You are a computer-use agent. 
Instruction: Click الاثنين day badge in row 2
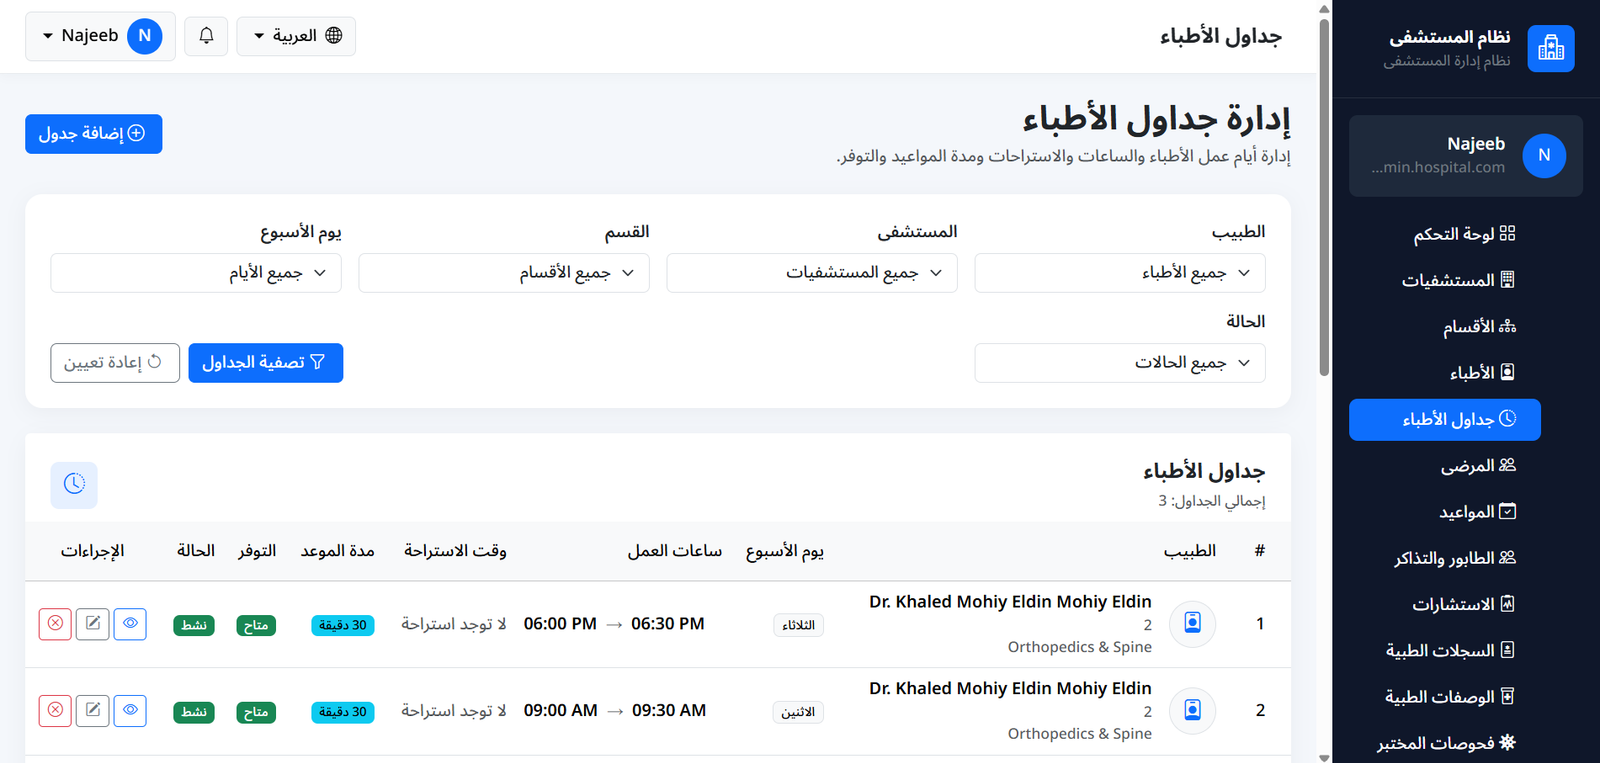click(798, 712)
